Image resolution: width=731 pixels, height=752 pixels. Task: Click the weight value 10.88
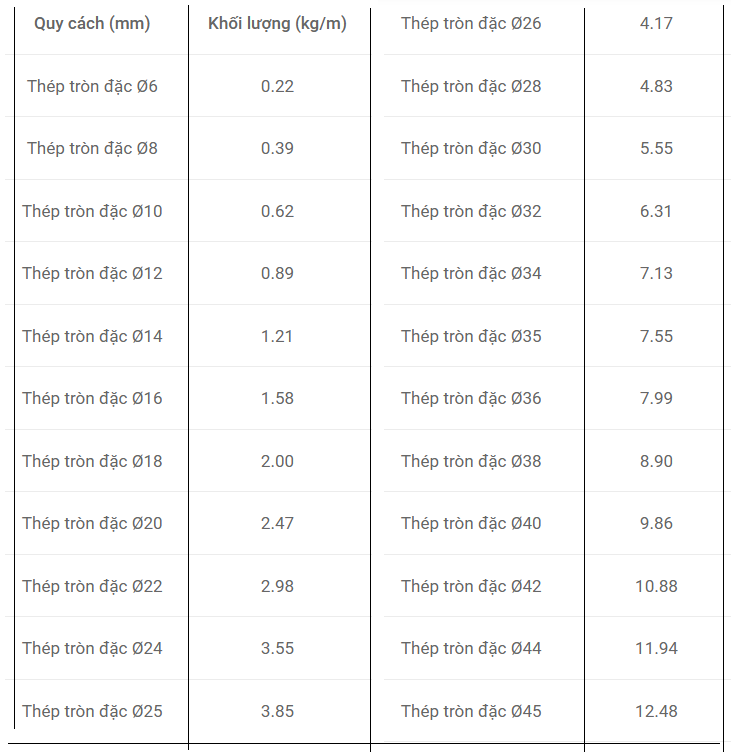pyautogui.click(x=656, y=587)
